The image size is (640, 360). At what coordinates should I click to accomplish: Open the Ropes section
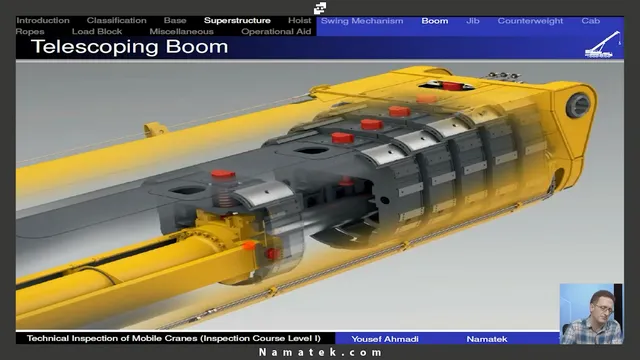click(x=30, y=31)
